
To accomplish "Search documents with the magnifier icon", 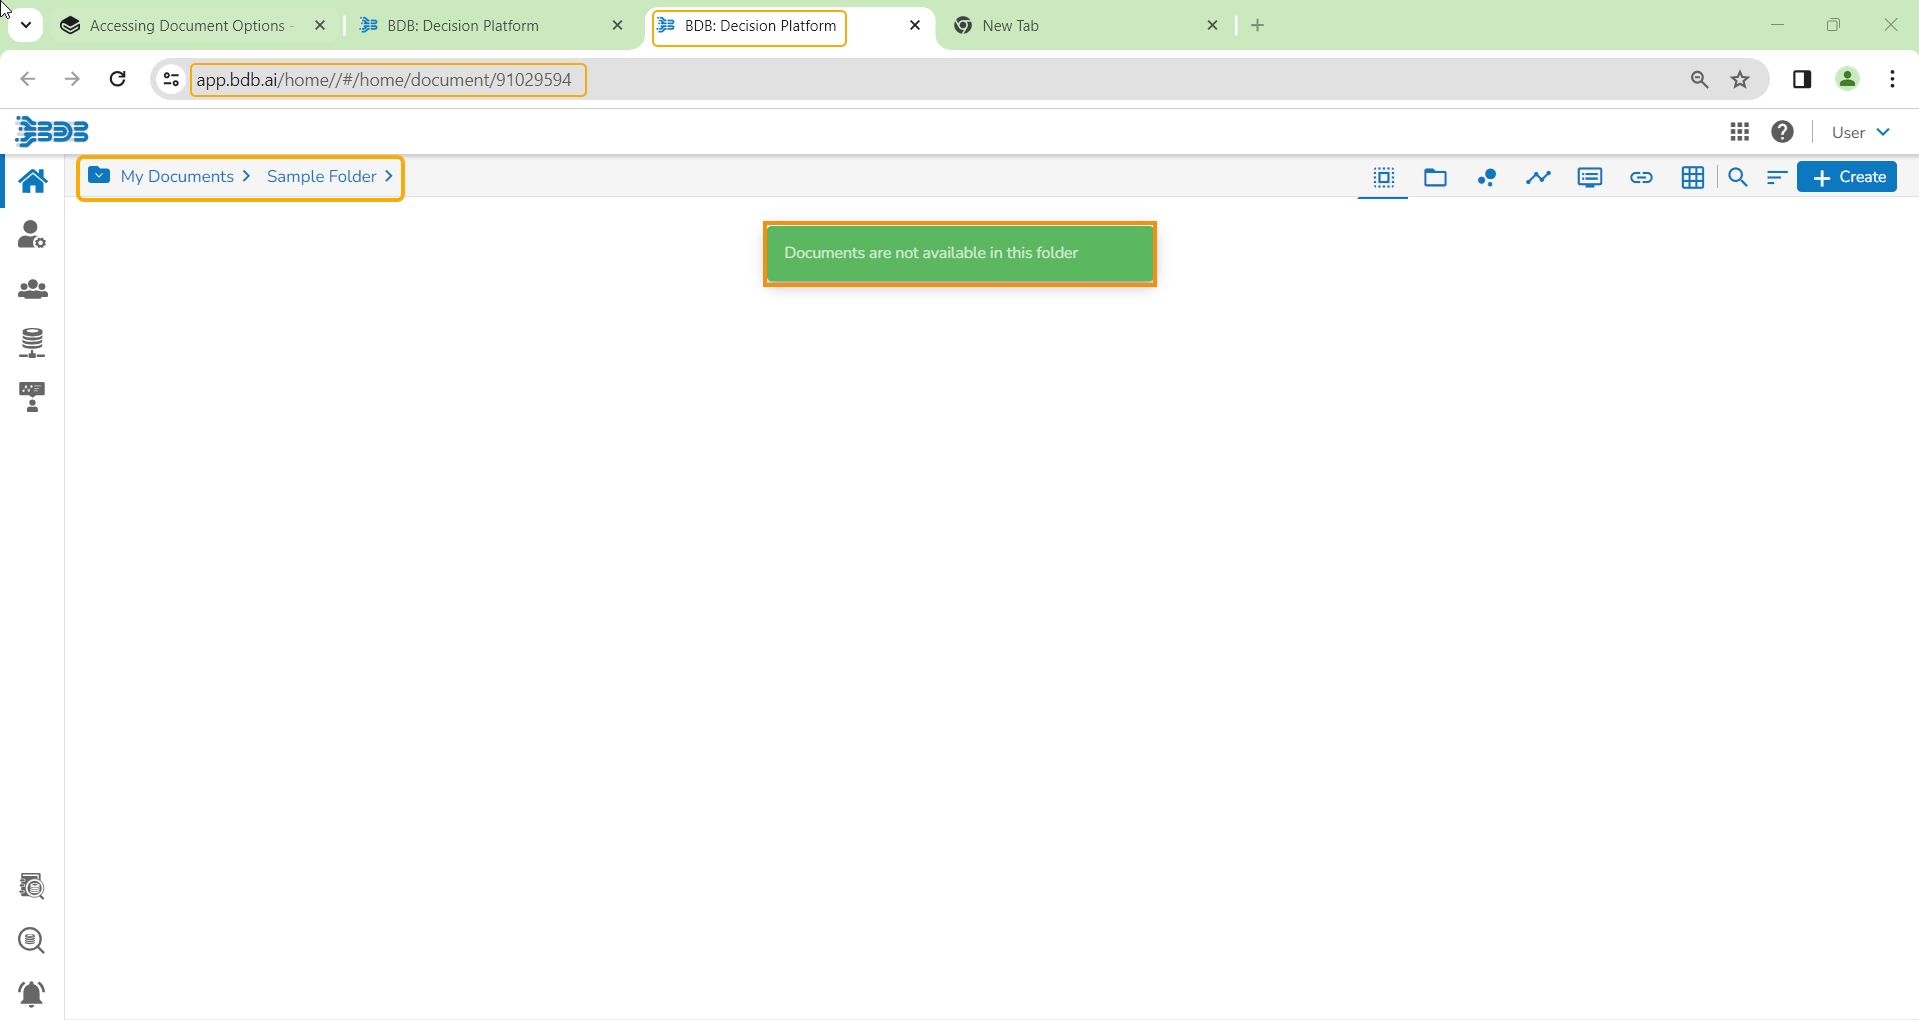I will [1739, 179].
